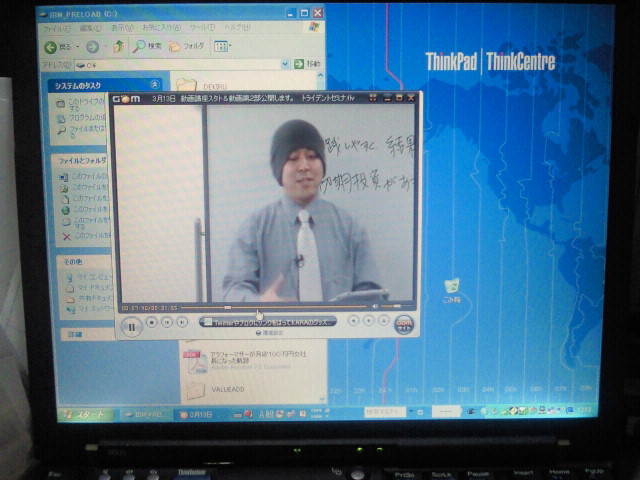
Task: Open the Windows Start (スタート) button
Action: point(84,415)
